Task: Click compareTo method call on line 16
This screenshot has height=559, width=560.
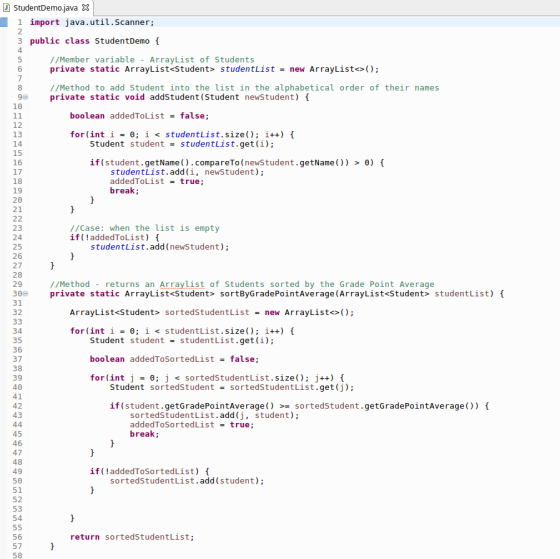Action: [217, 163]
